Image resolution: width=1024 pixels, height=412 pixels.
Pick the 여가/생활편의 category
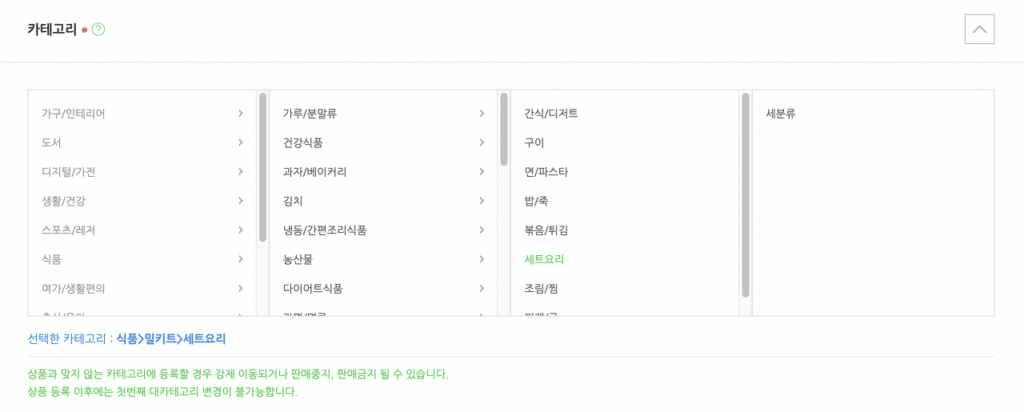click(x=73, y=288)
